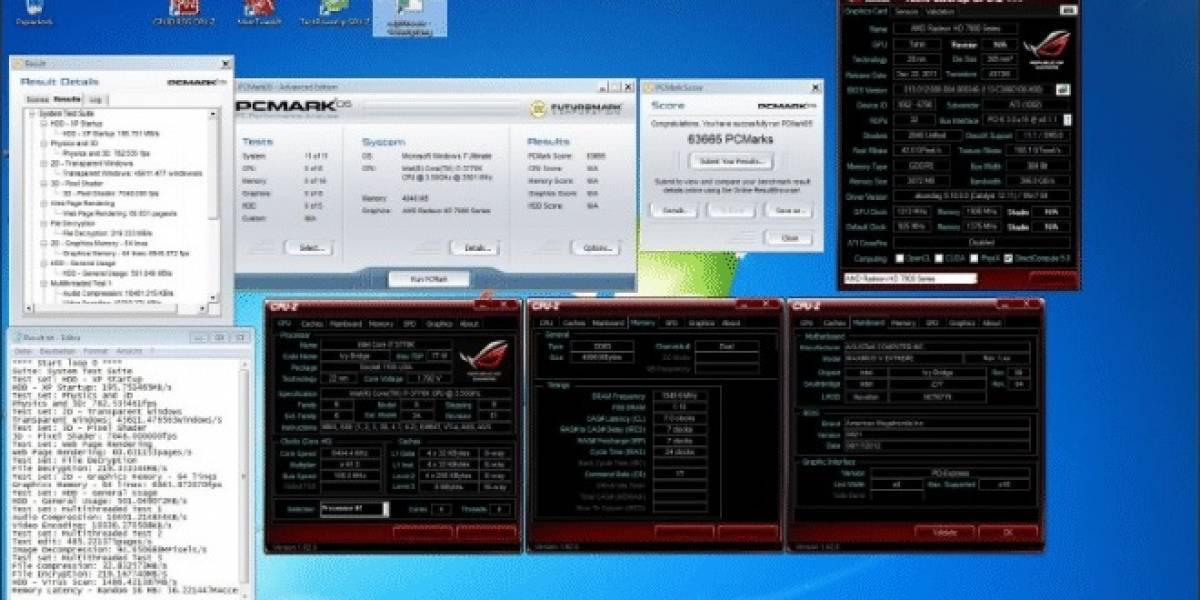This screenshot has width=1200, height=600.
Task: Open the Ansicht menu in the Editor
Action: point(129,351)
